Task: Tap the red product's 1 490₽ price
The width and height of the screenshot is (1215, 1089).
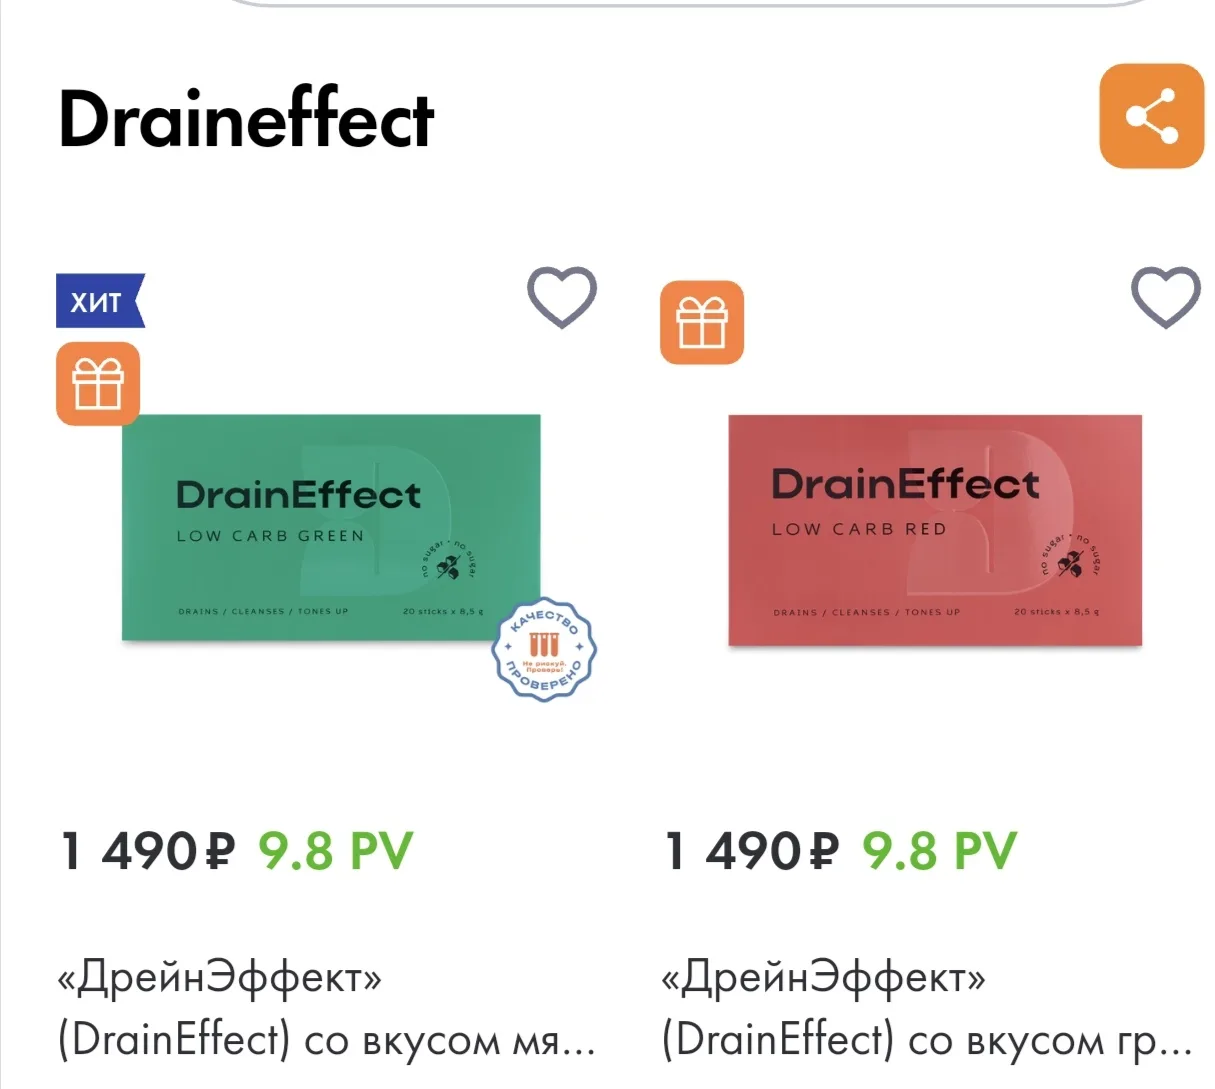Action: click(x=752, y=852)
